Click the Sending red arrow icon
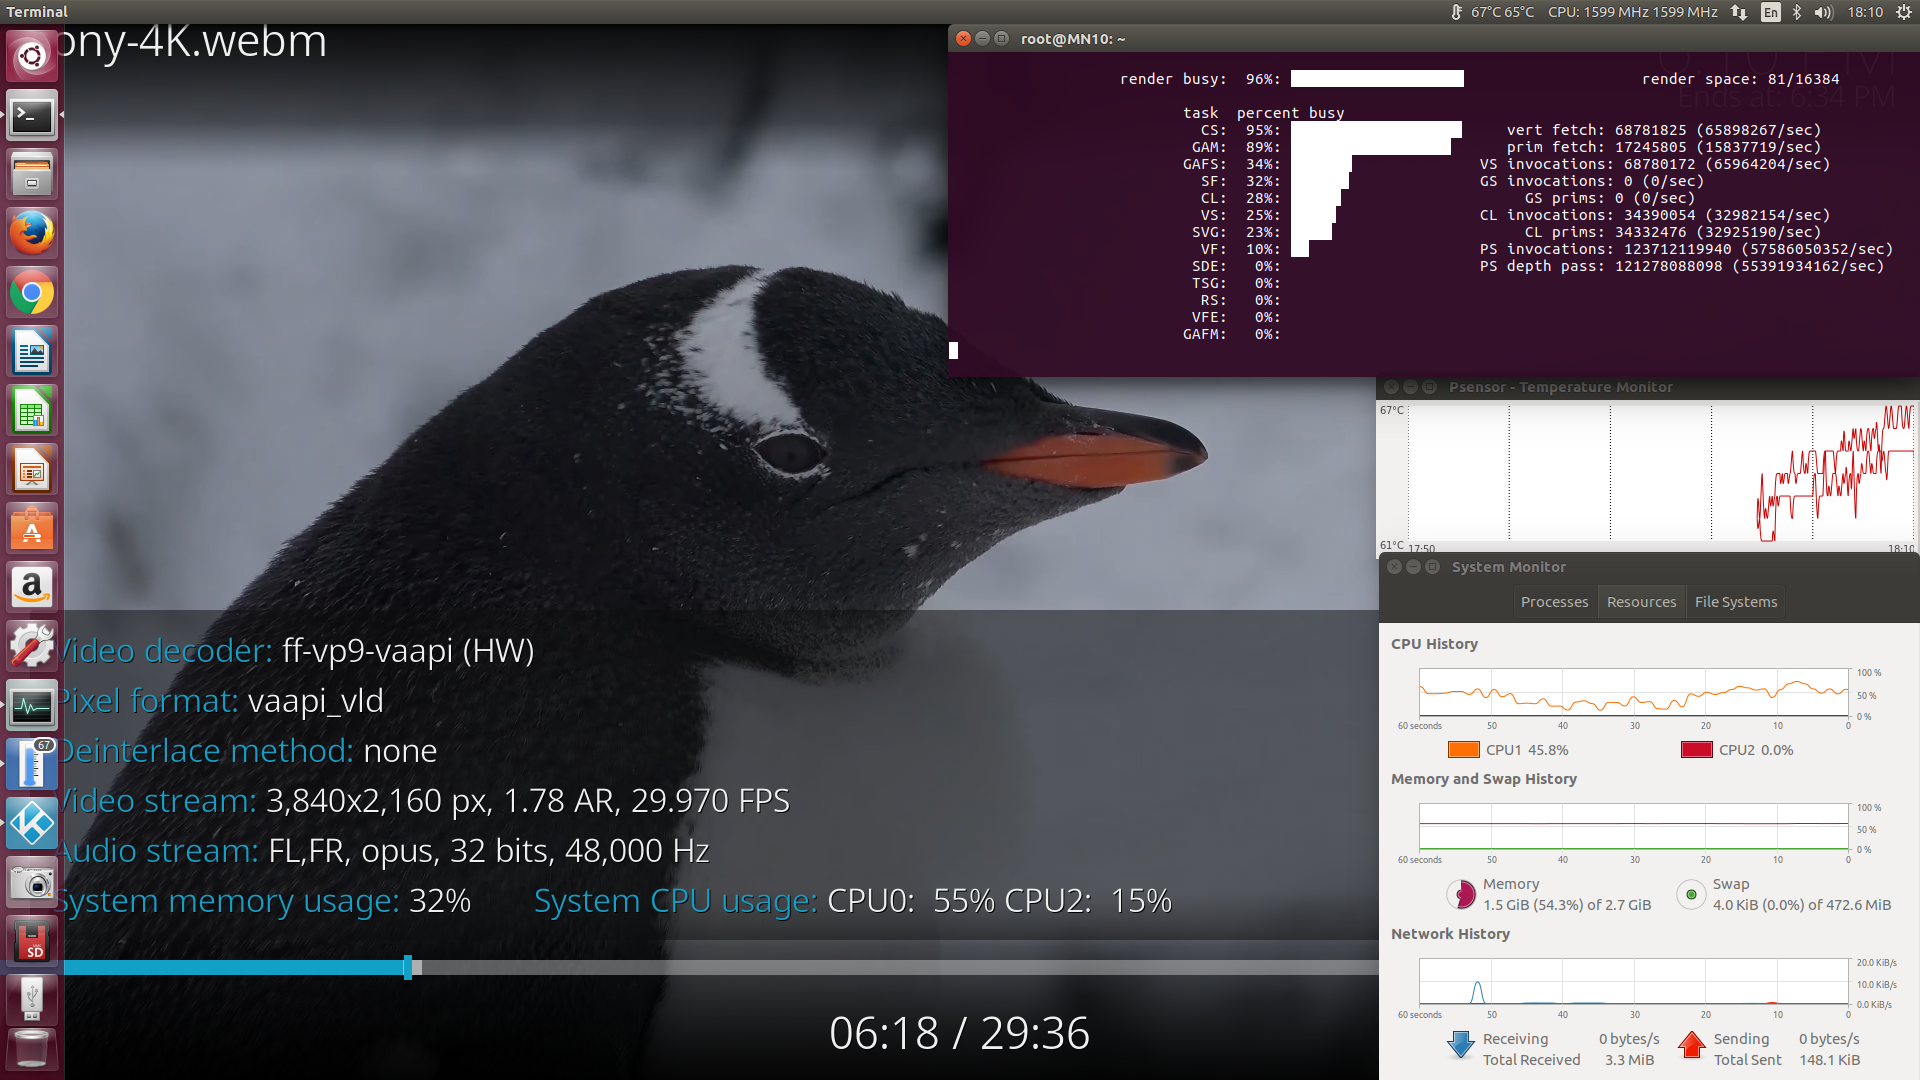Viewport: 1920px width, 1080px height. (1692, 1045)
